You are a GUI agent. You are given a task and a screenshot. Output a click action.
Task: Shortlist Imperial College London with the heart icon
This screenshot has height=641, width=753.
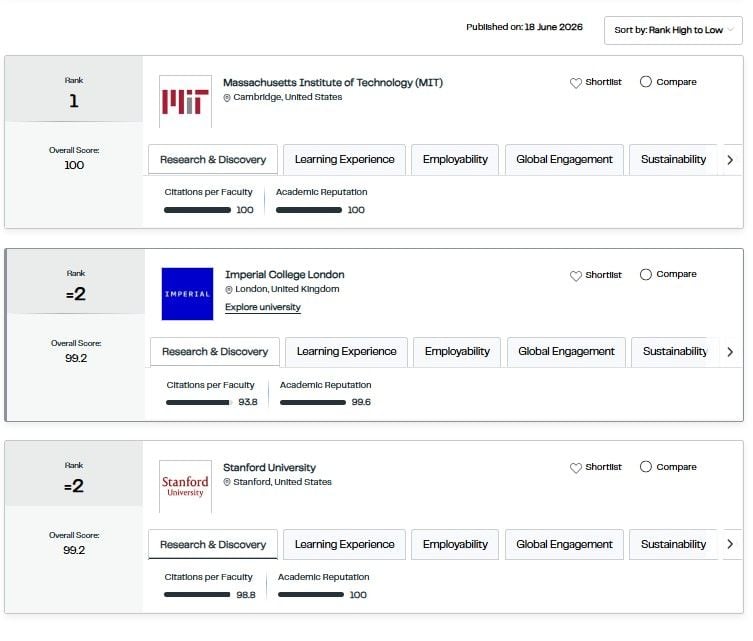(576, 275)
